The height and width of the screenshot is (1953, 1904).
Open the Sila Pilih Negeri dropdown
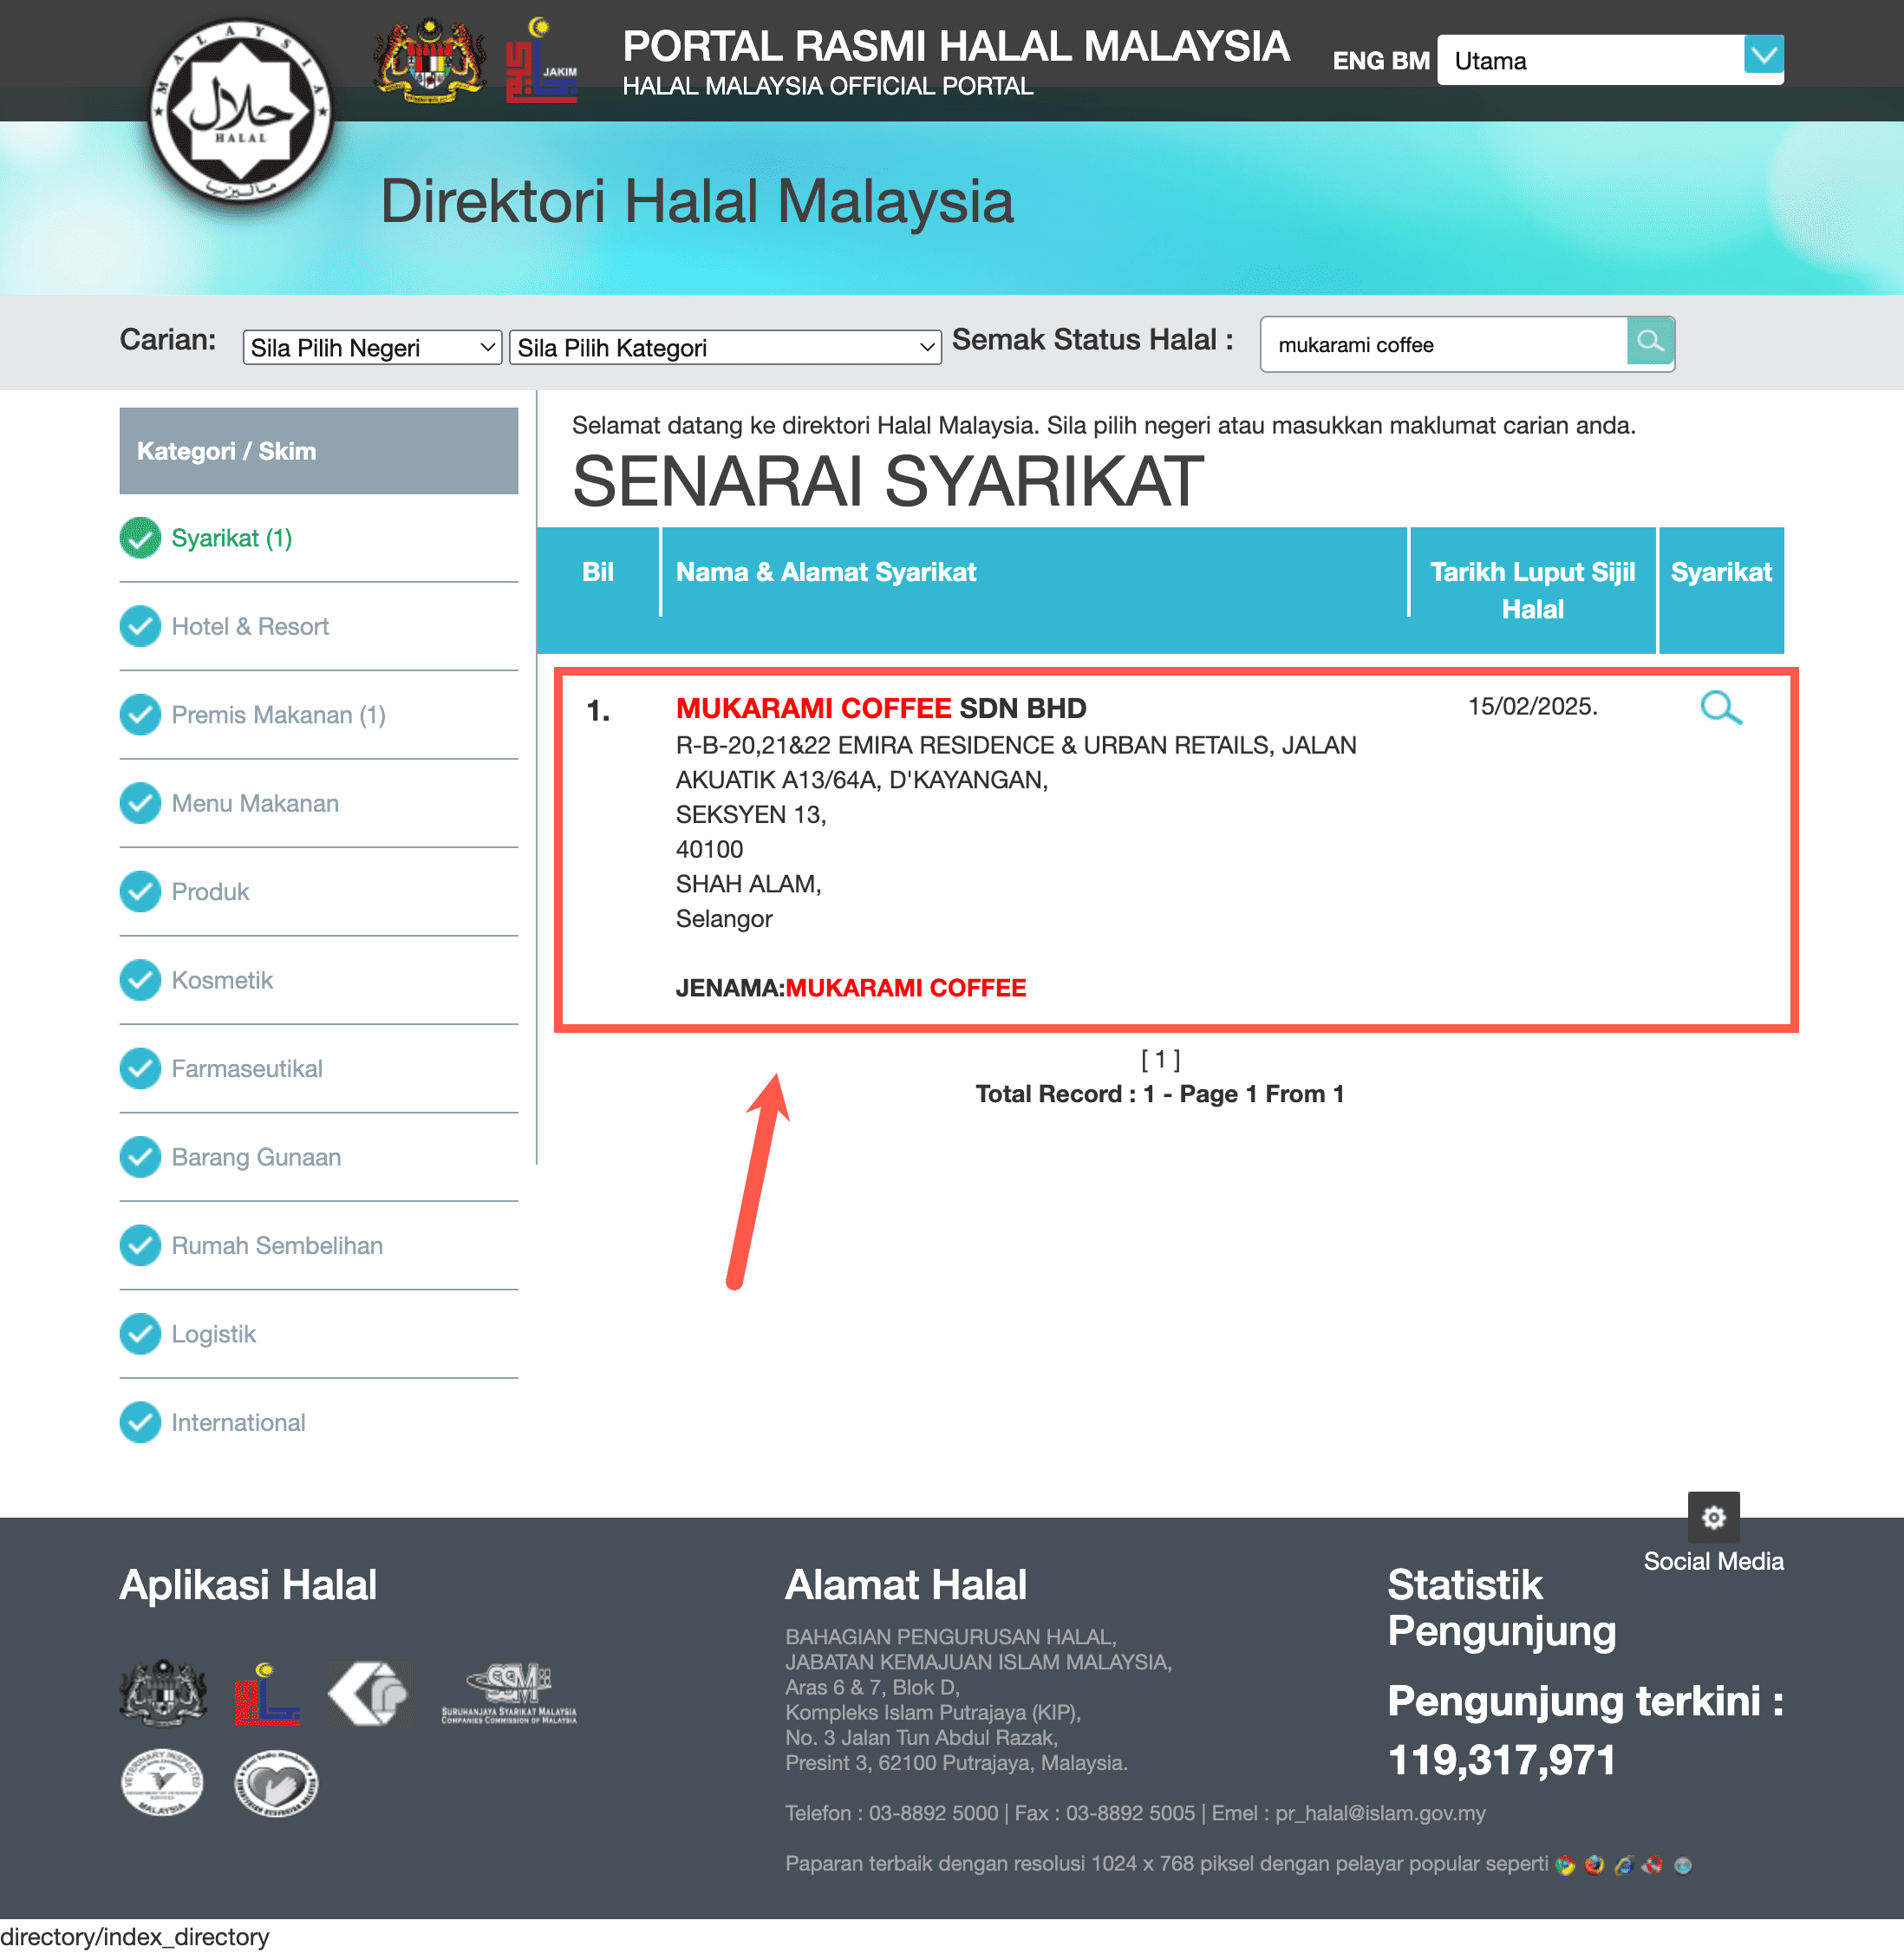point(372,347)
